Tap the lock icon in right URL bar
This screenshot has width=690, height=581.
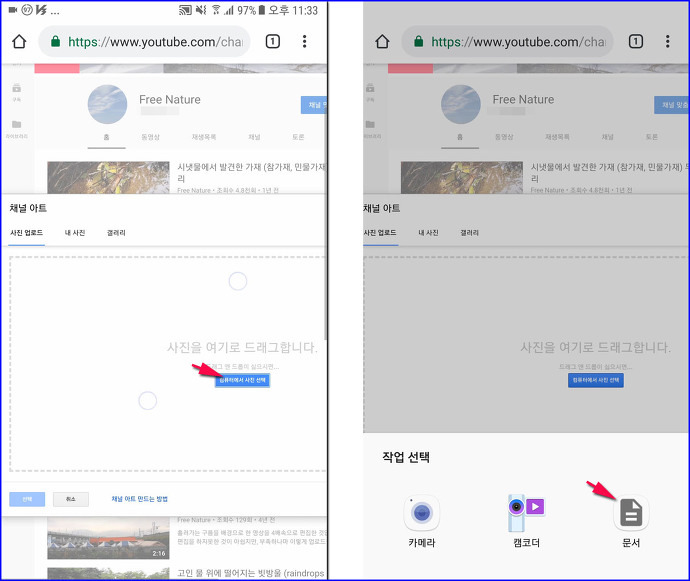[x=418, y=42]
